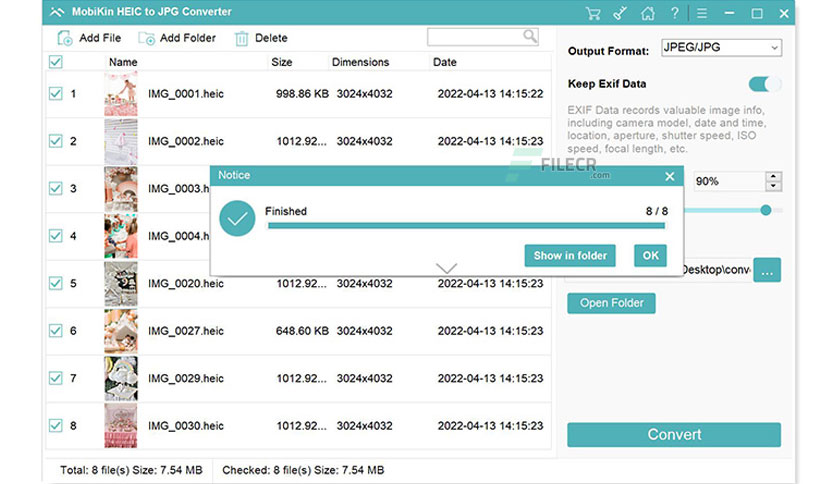Click the register key icon

(620, 13)
